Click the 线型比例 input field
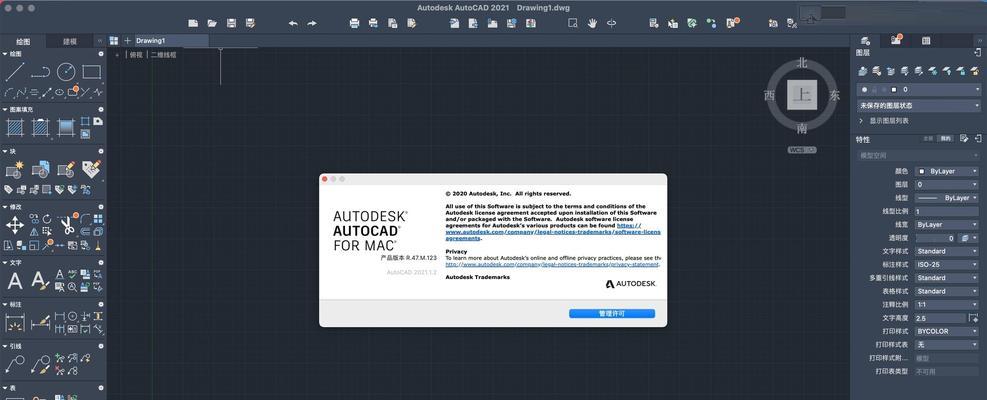The image size is (987, 400). click(947, 211)
